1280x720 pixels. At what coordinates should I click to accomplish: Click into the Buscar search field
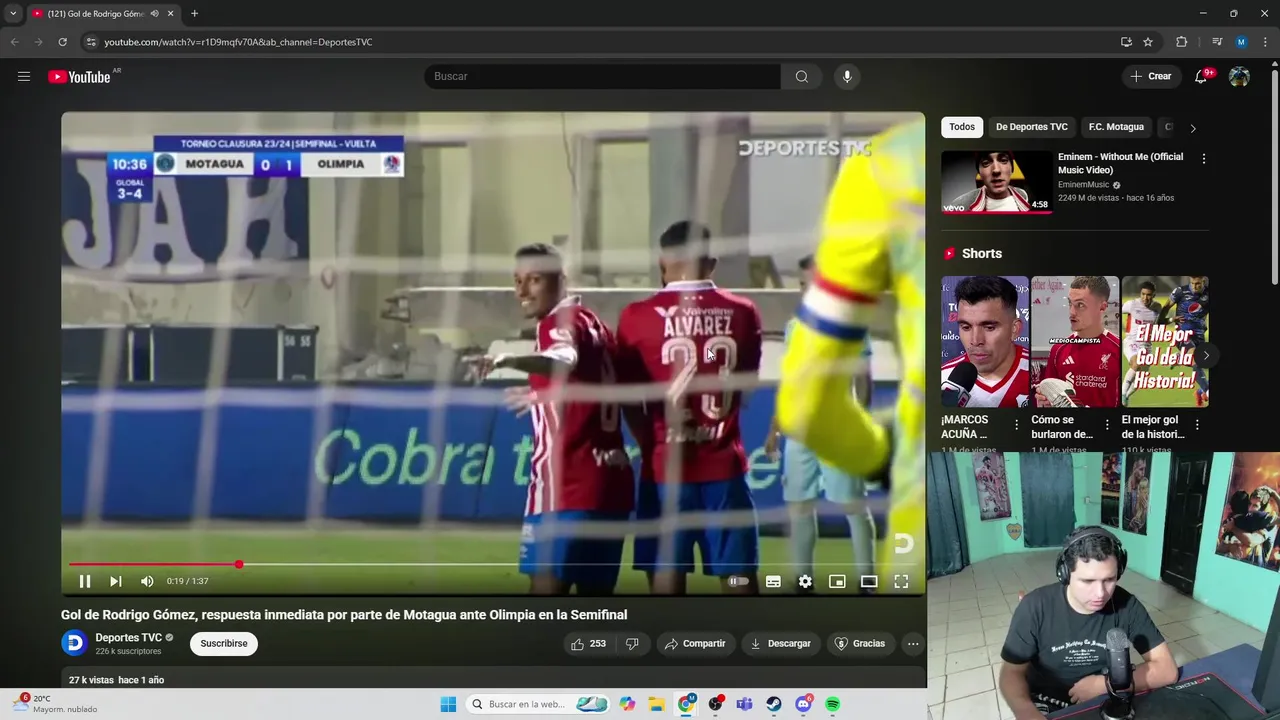pos(602,76)
